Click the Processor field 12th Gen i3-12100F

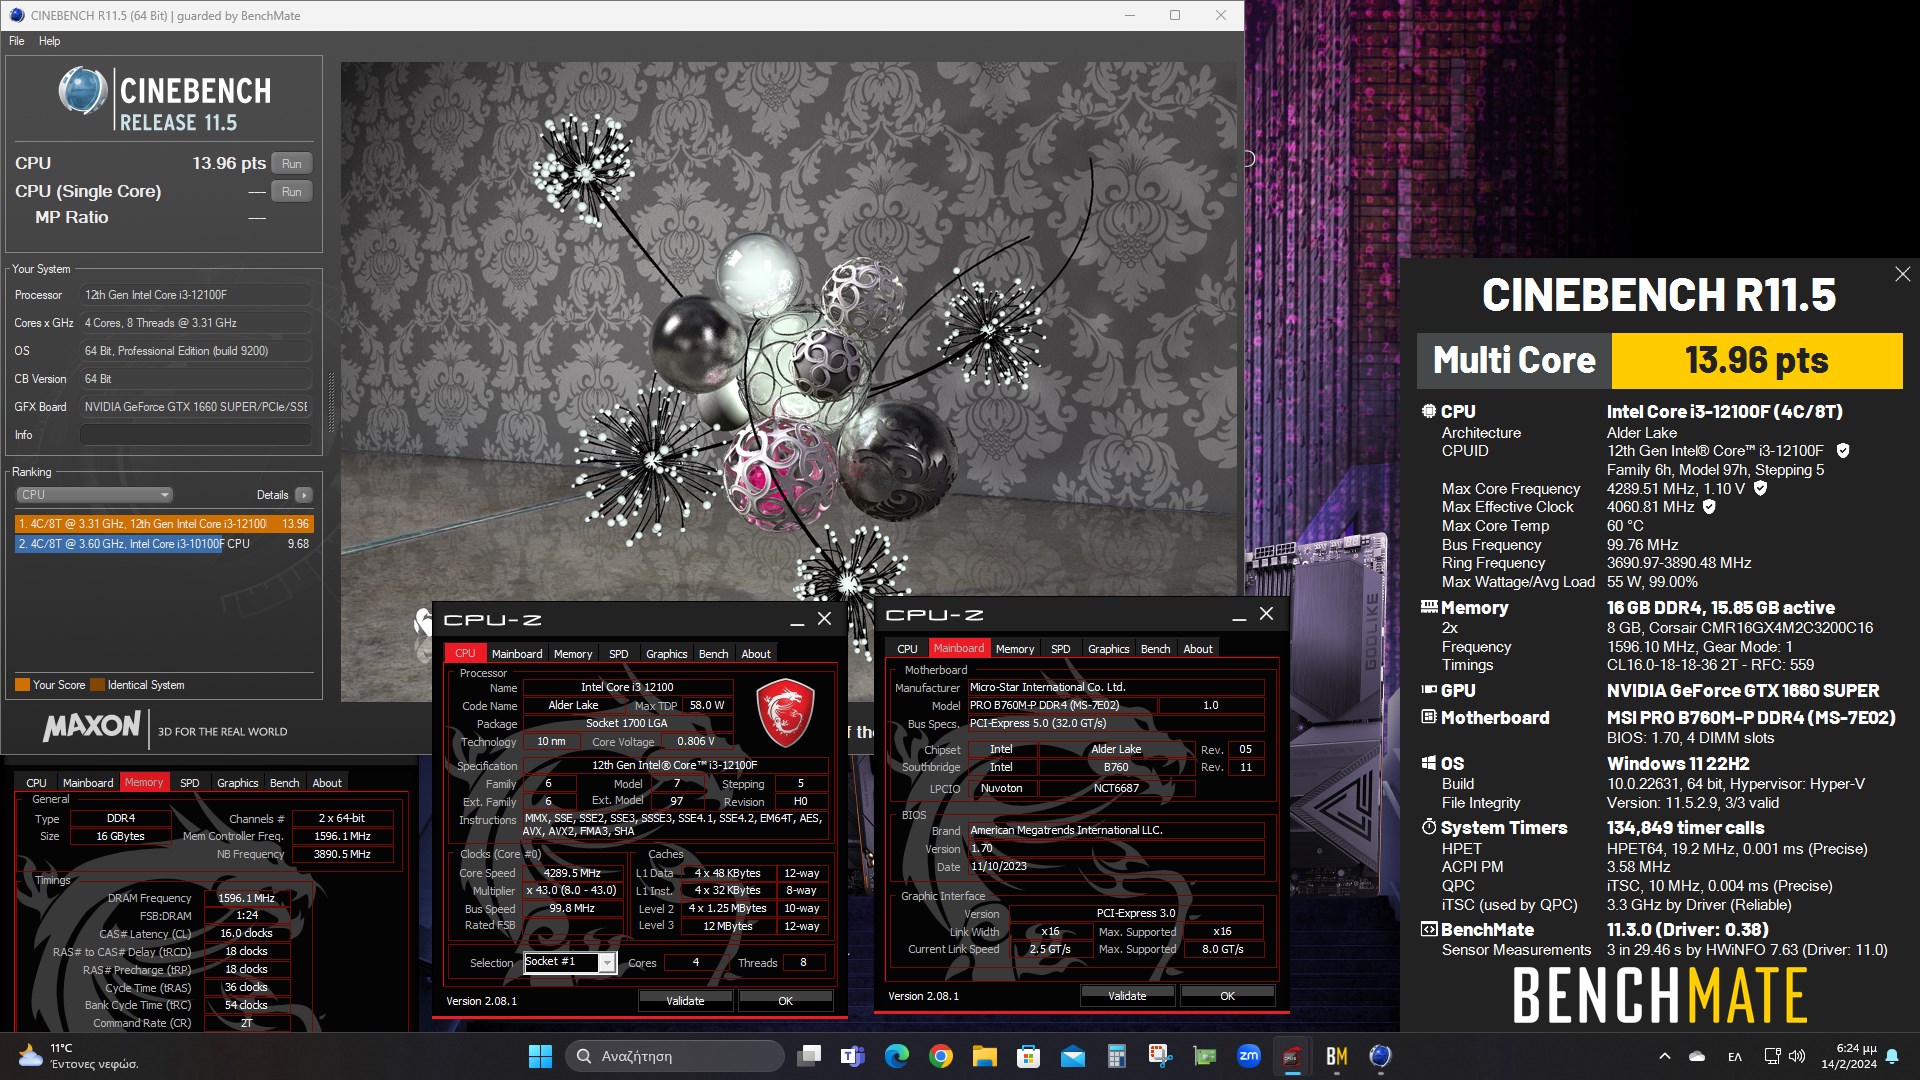195,295
